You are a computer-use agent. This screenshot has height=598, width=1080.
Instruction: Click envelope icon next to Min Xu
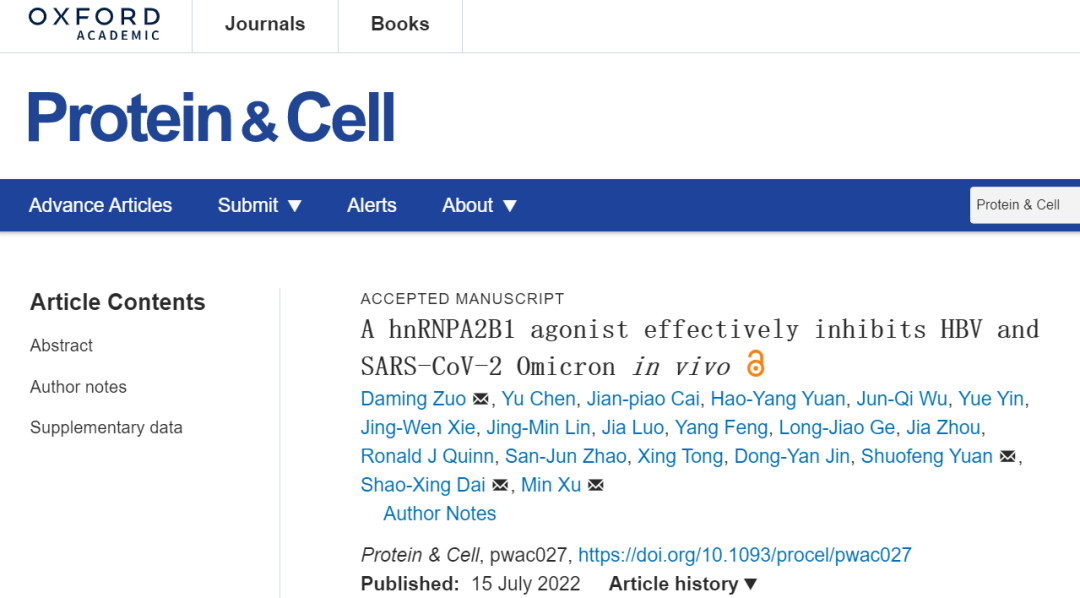[x=596, y=486]
